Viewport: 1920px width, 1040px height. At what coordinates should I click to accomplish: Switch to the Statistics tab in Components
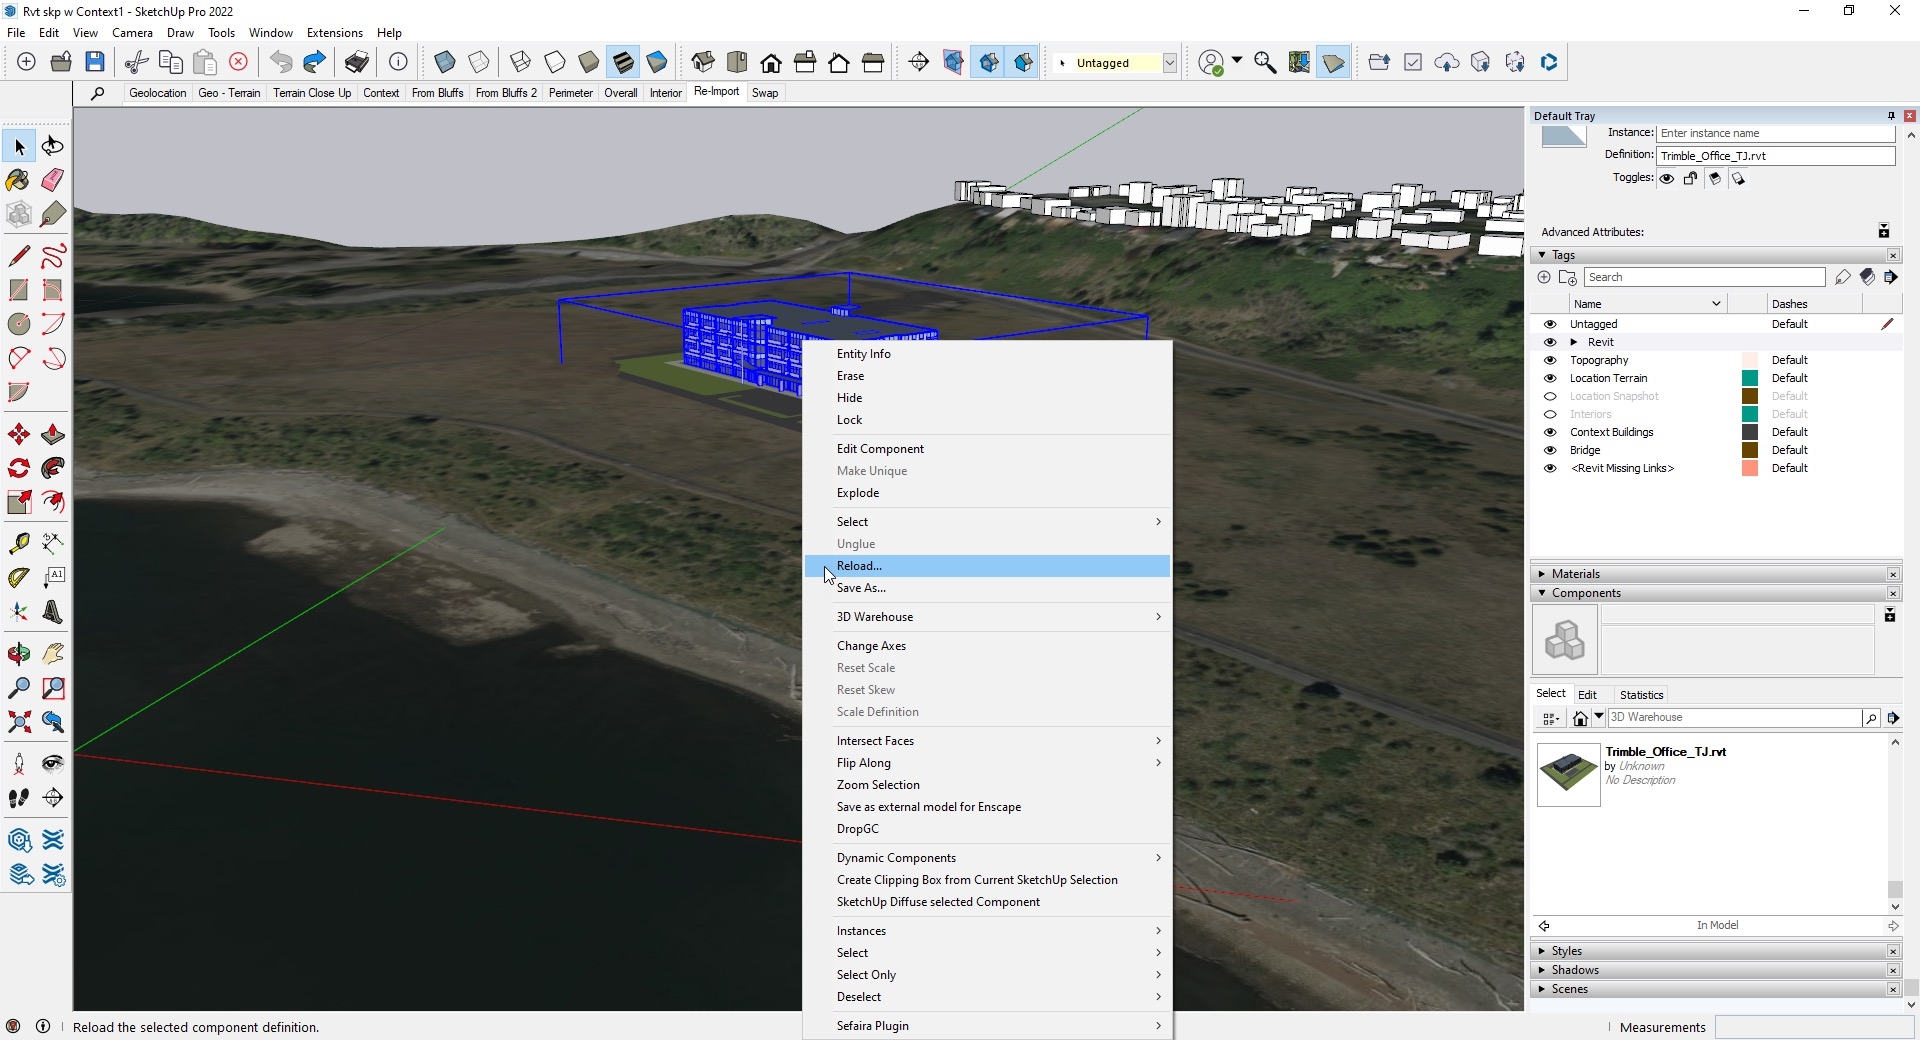(x=1640, y=694)
